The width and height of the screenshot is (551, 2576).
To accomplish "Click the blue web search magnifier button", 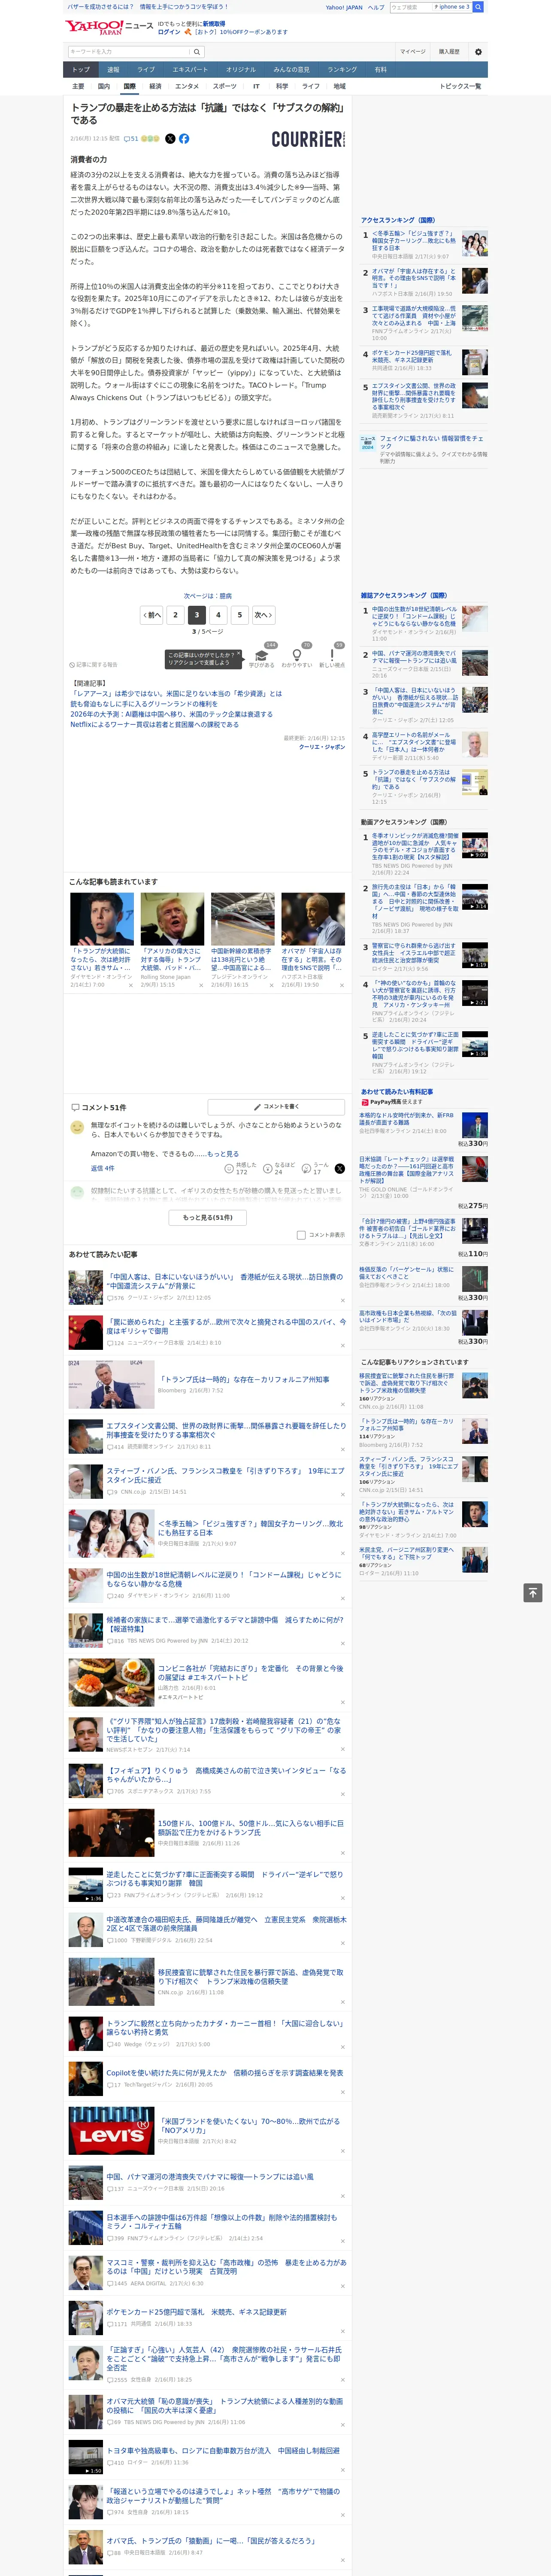I will pos(478,7).
